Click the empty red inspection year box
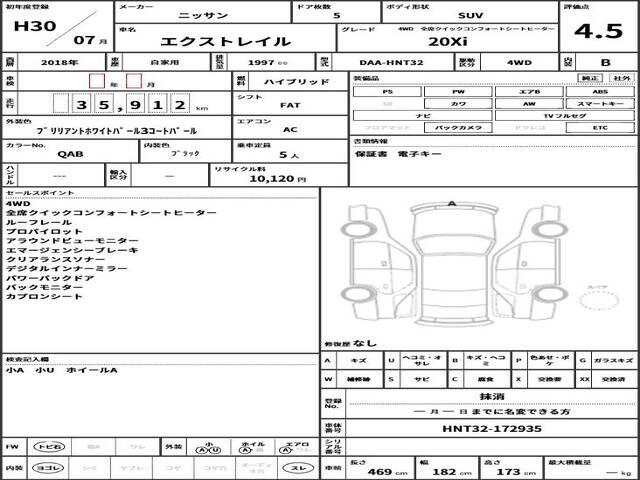640x480 pixels. click(95, 82)
